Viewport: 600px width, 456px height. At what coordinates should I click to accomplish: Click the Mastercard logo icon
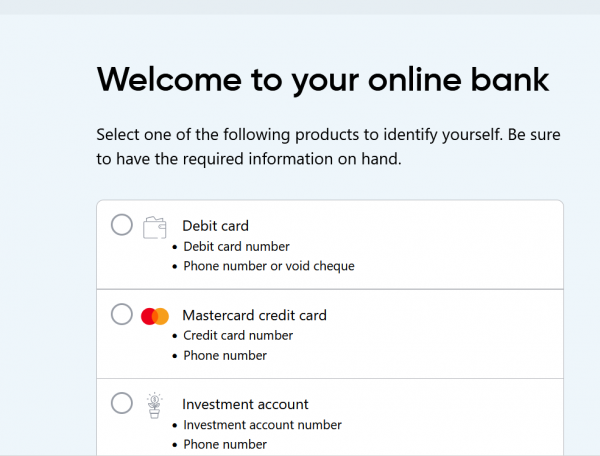tap(154, 316)
